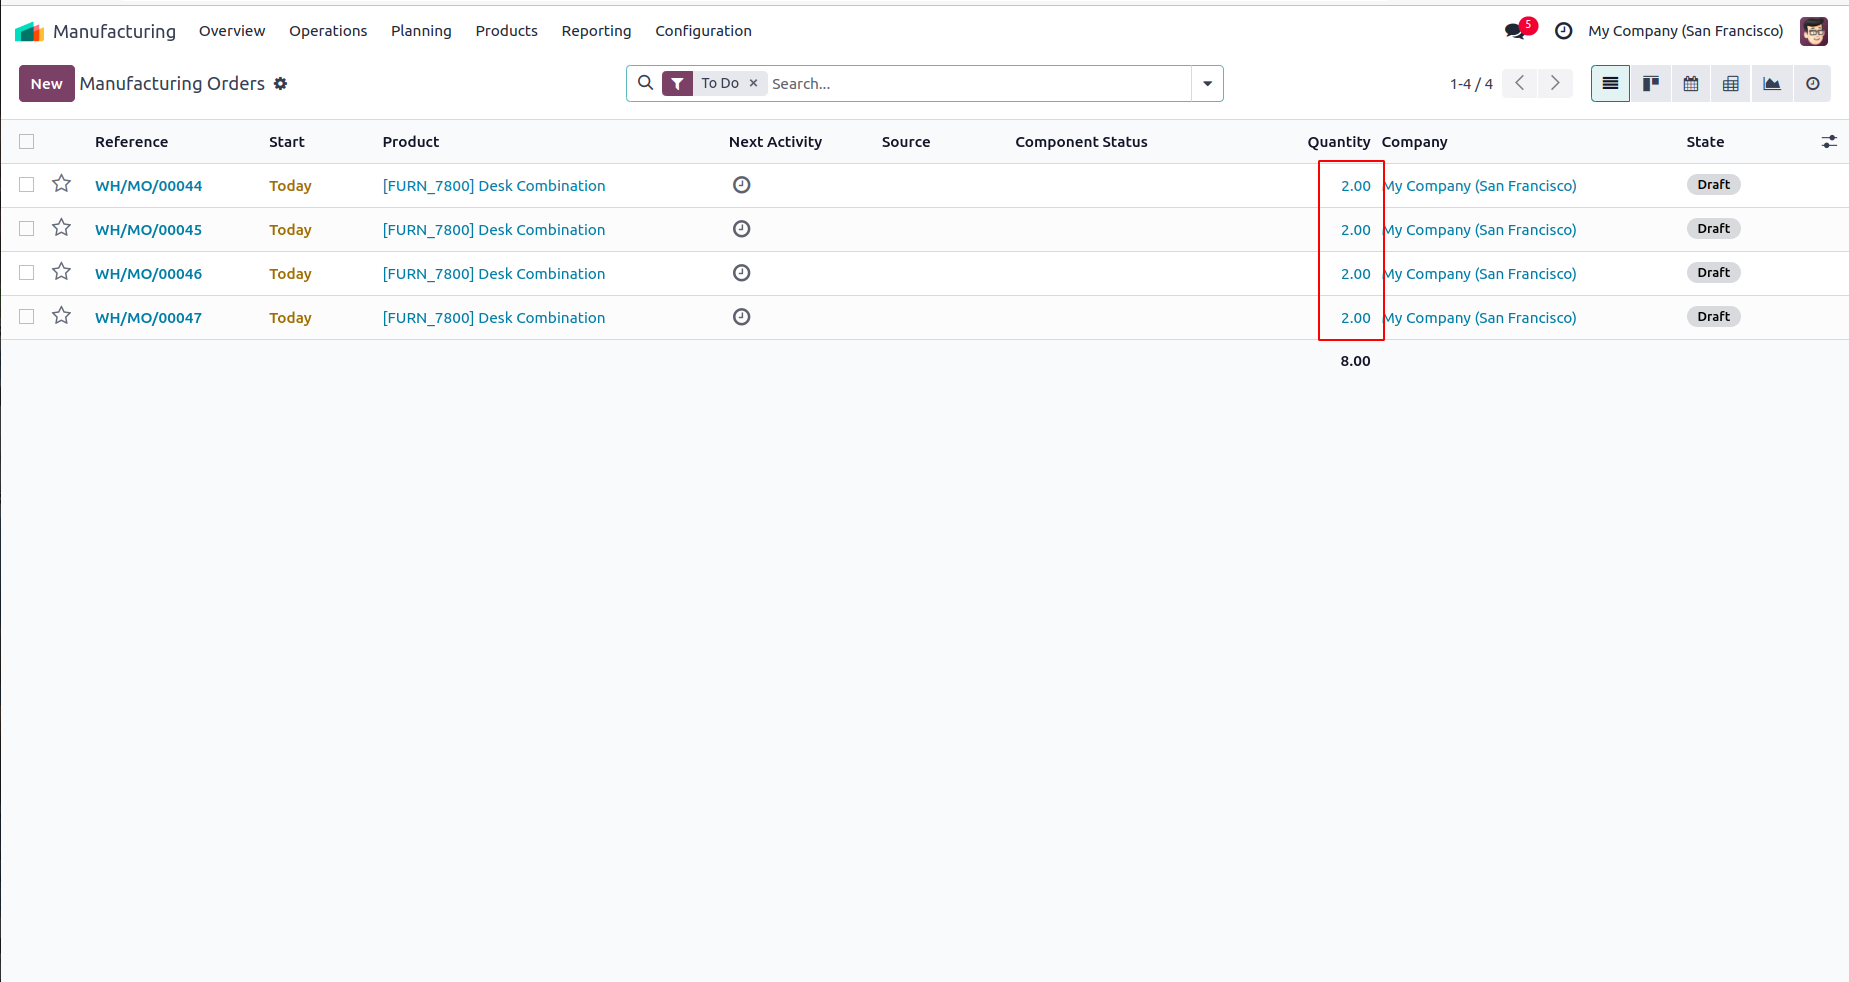Open the Reporting menu

point(596,31)
